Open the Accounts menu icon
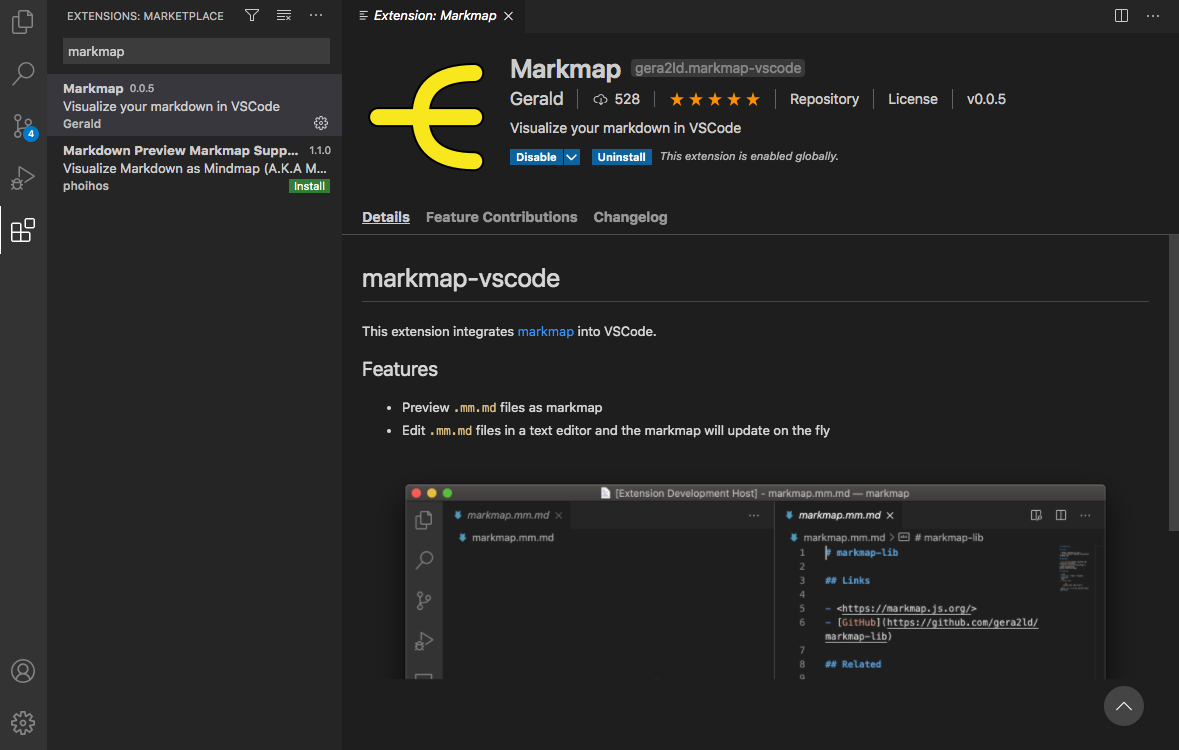This screenshot has width=1179, height=750. point(23,670)
